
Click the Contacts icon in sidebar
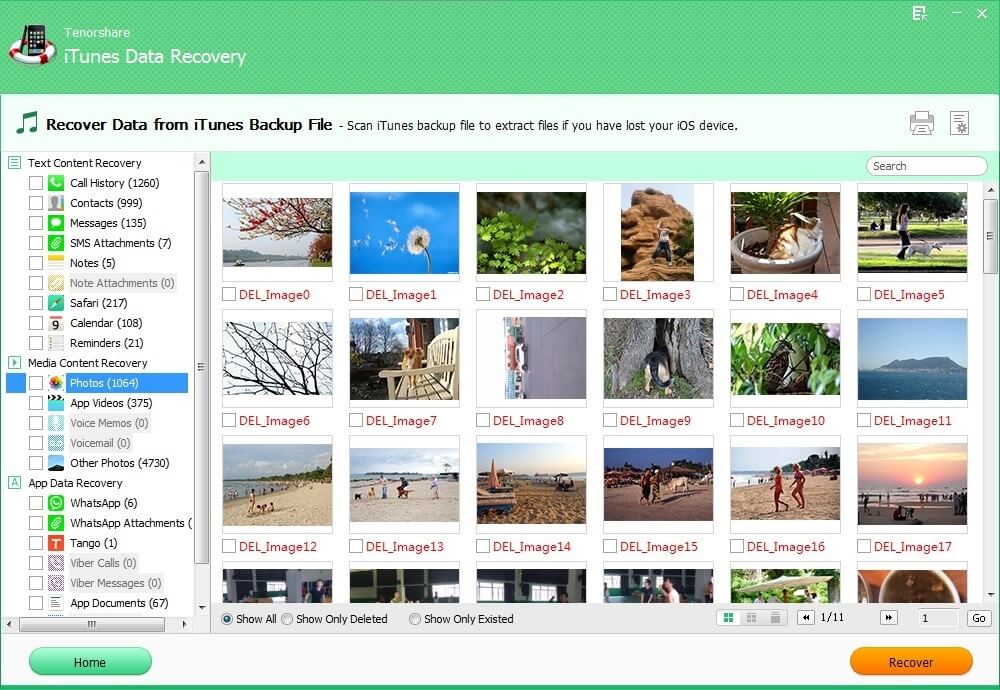[x=56, y=203]
